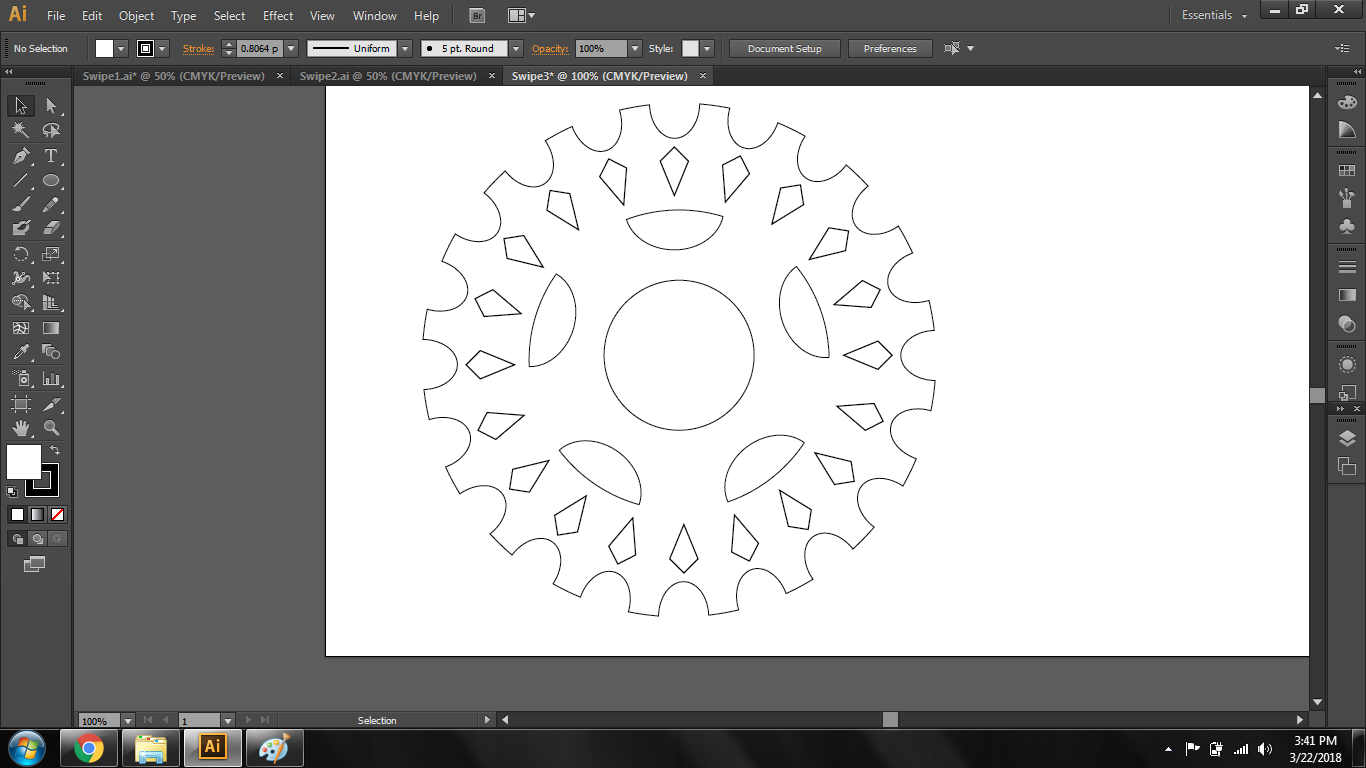Select the Pen tool
The height and width of the screenshot is (768, 1366).
21,156
